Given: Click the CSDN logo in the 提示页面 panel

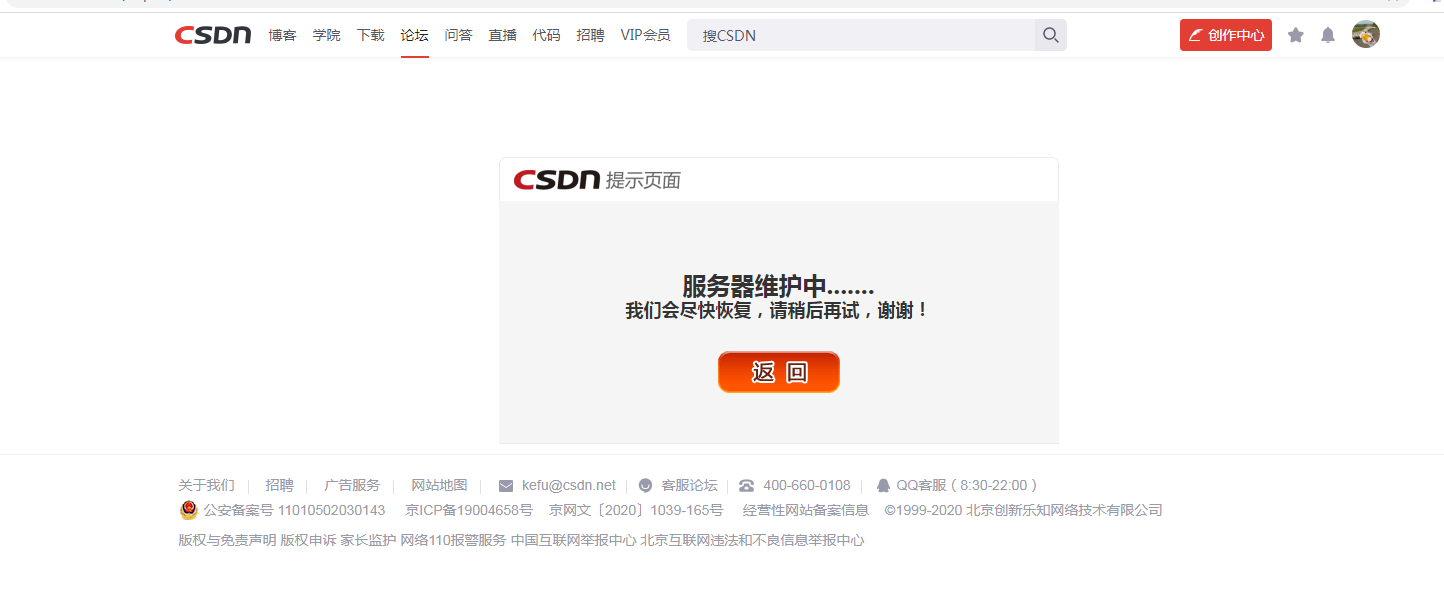Looking at the screenshot, I should [x=557, y=180].
